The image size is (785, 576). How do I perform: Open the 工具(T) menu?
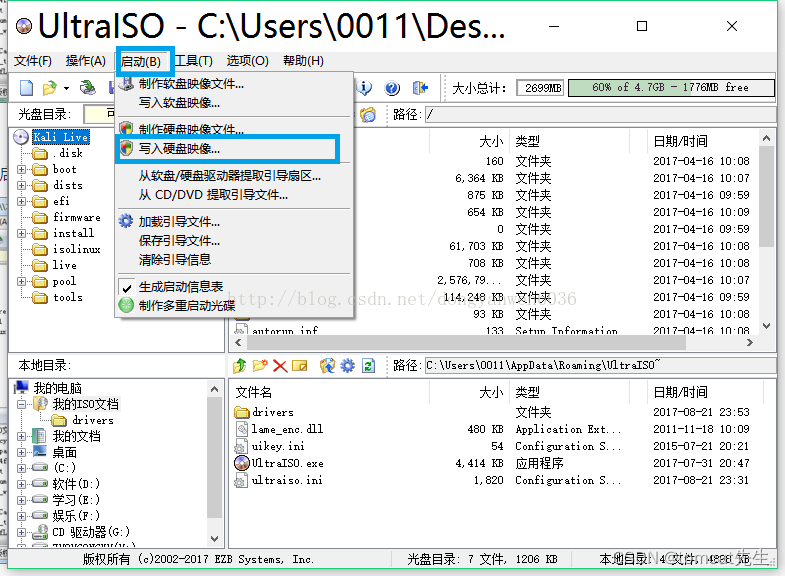pos(194,61)
